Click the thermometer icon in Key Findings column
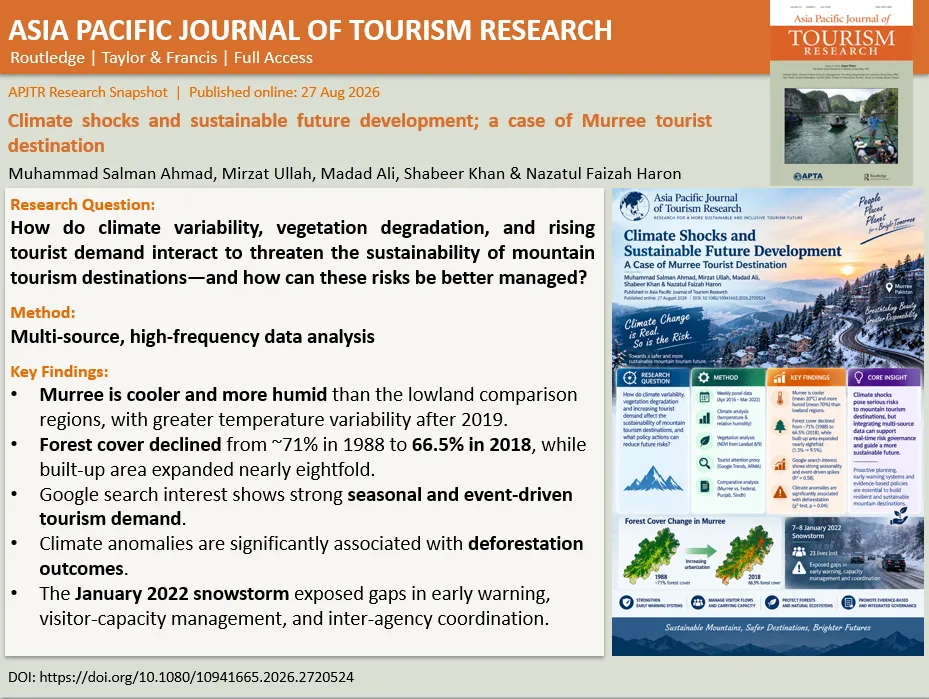 coord(780,398)
